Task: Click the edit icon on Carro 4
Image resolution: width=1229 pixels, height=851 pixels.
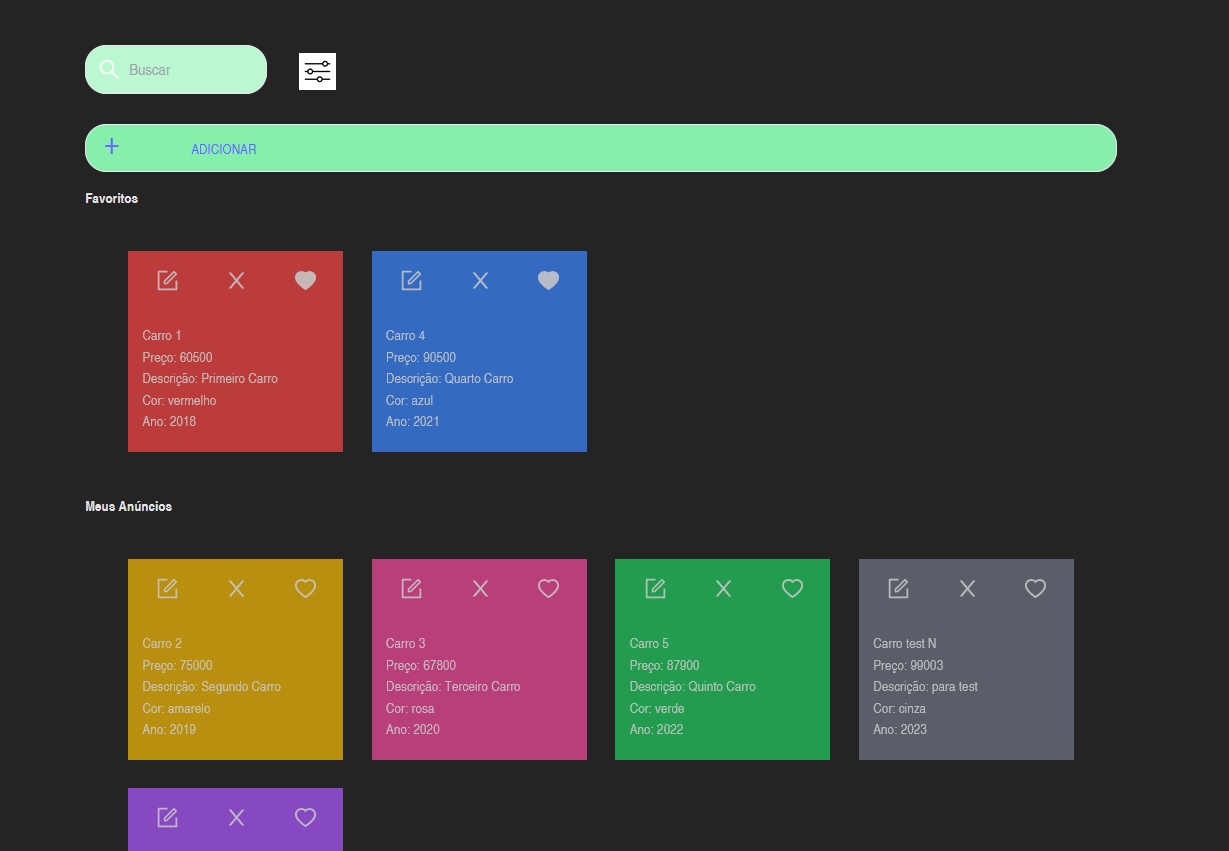Action: (410, 280)
